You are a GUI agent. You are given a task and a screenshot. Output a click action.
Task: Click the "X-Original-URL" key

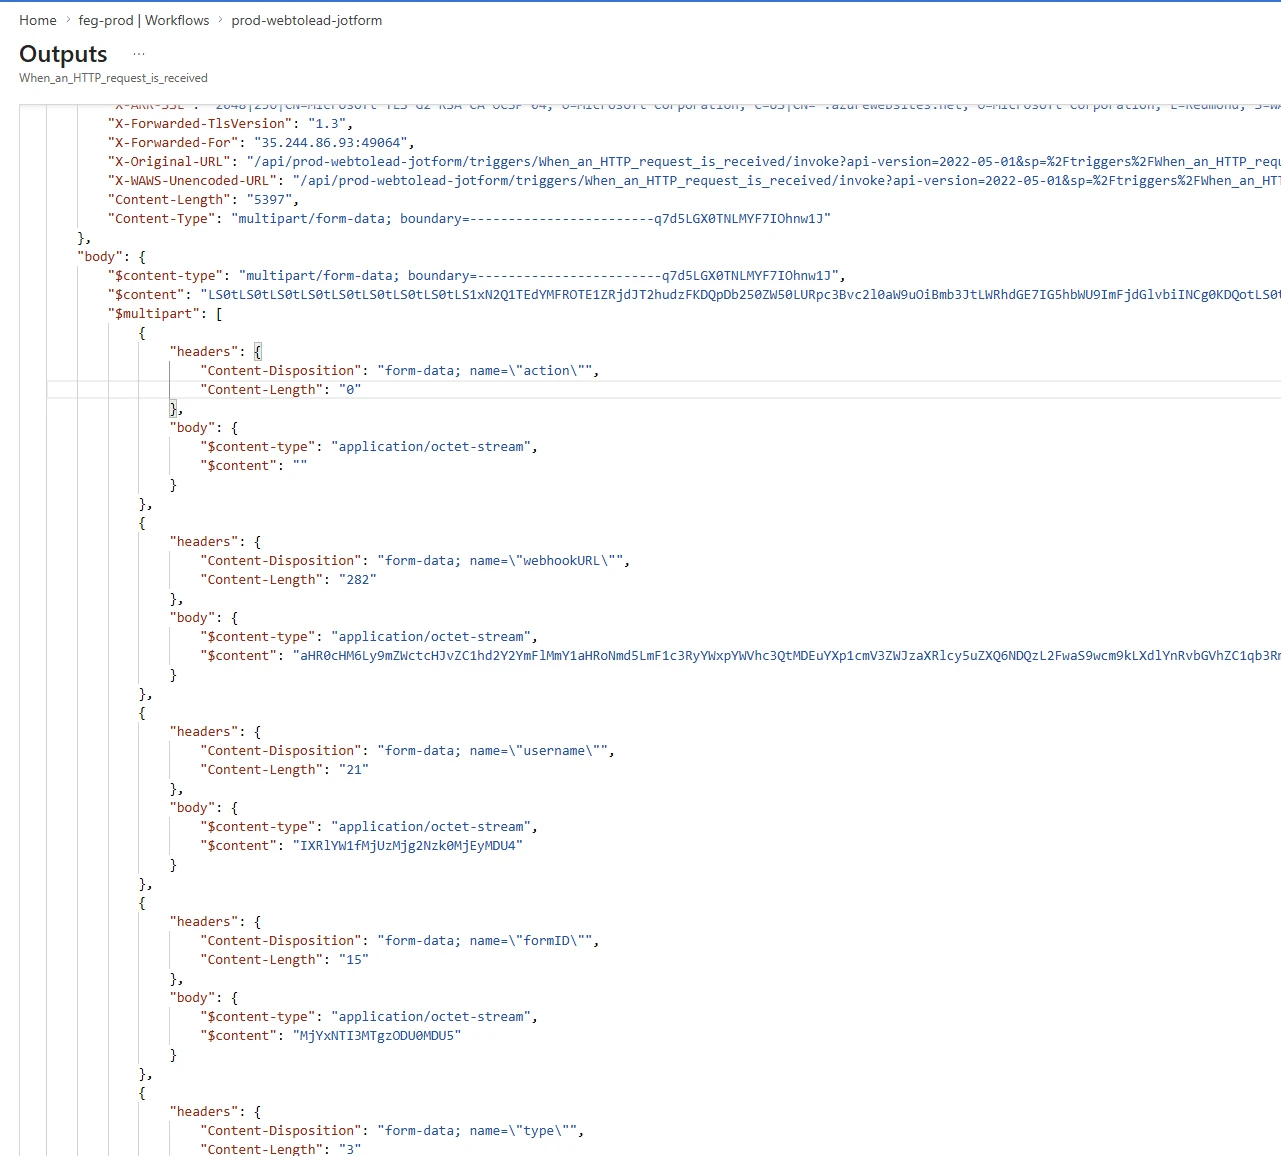170,162
